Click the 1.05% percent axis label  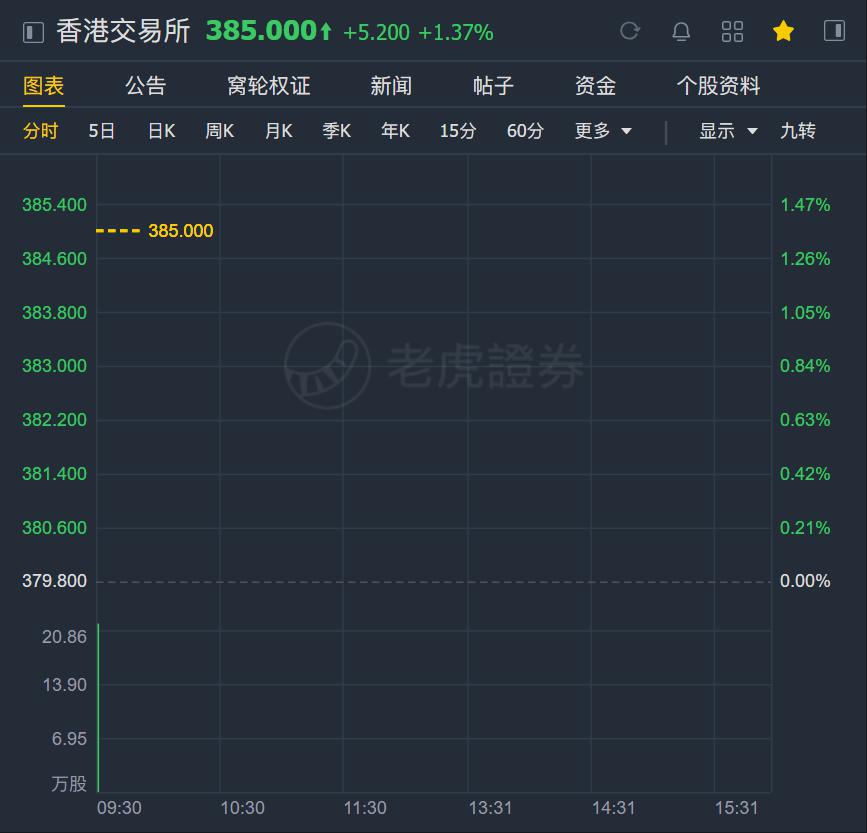point(805,313)
